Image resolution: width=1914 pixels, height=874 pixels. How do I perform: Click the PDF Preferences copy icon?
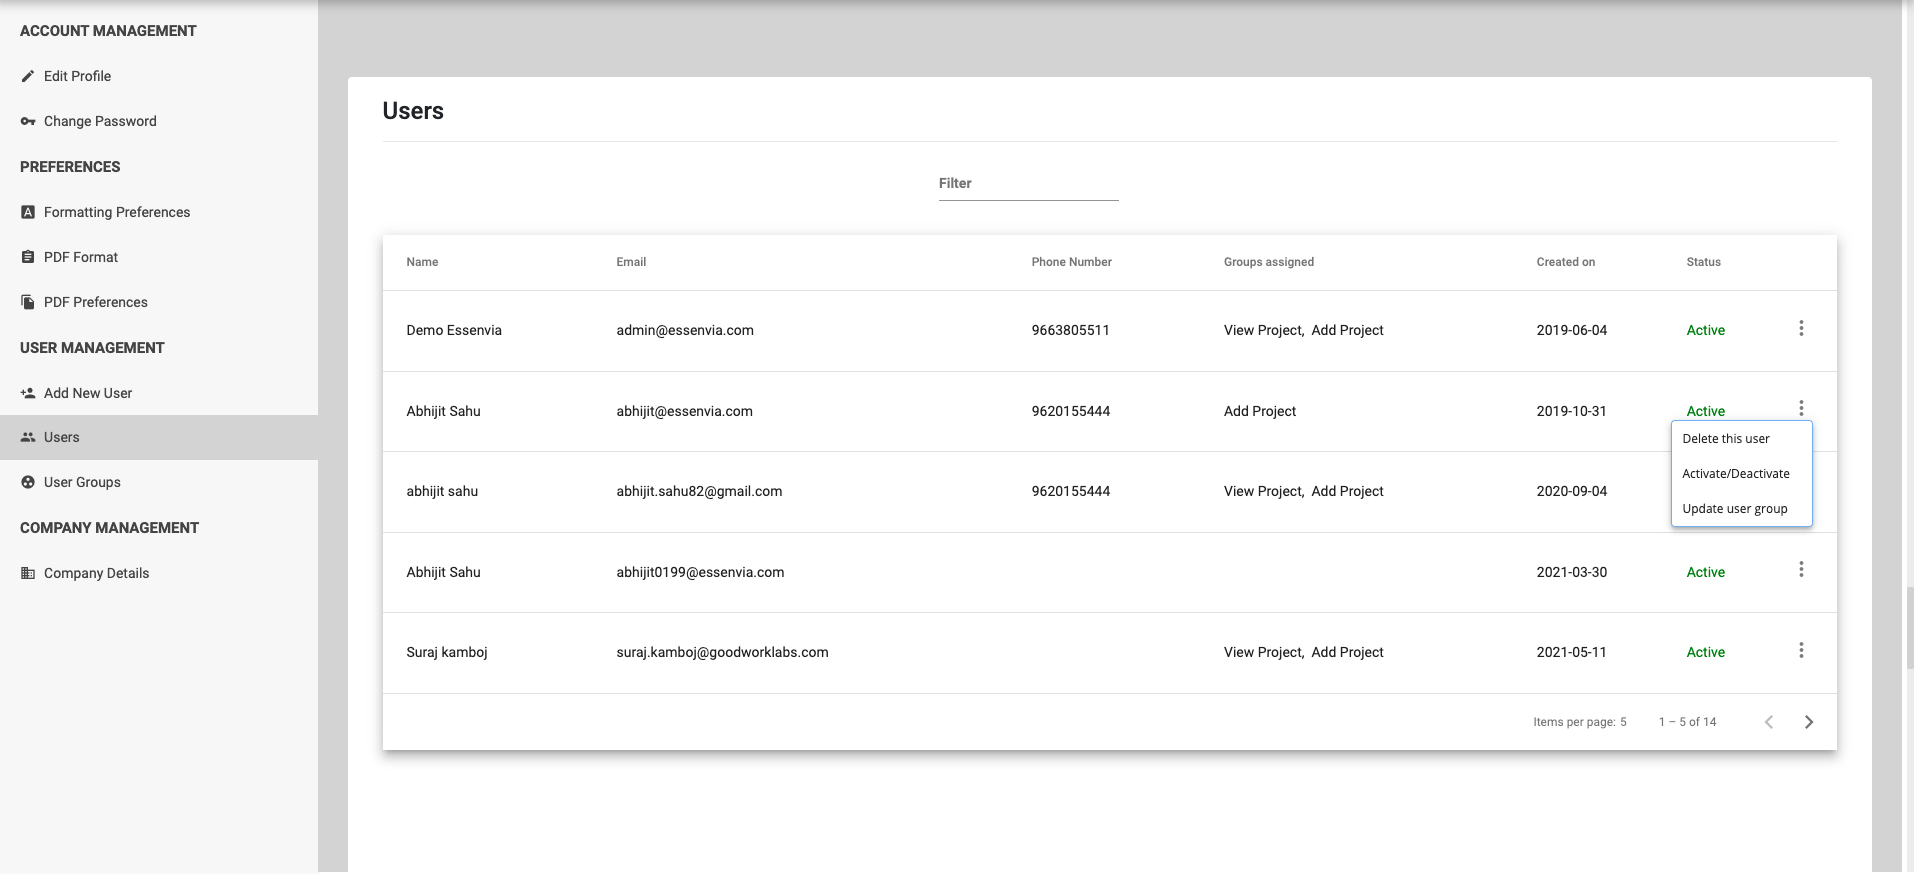click(x=28, y=302)
